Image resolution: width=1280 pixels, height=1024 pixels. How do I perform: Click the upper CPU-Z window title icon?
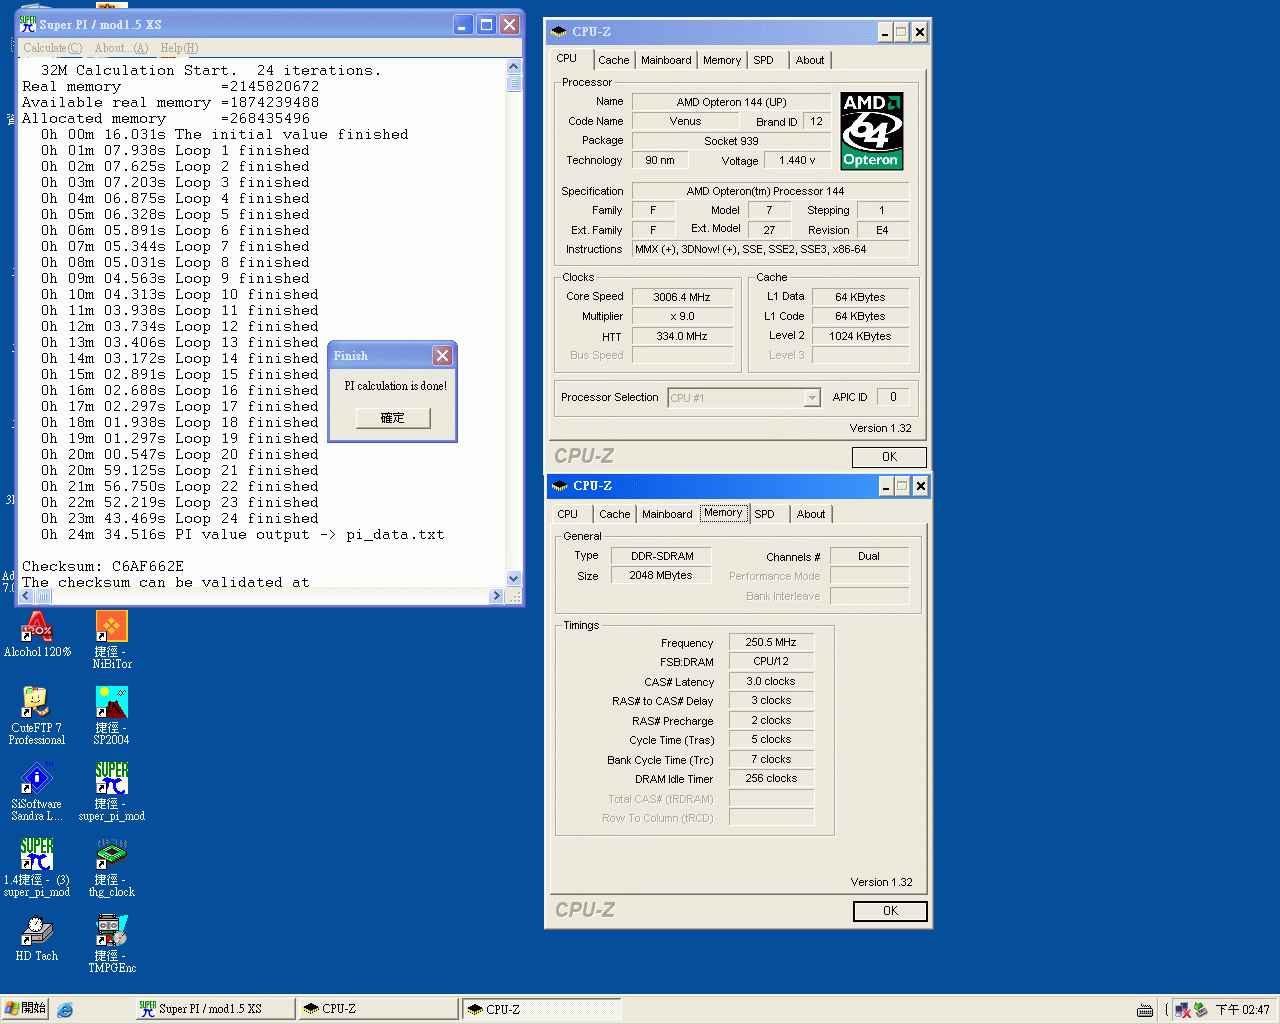tap(559, 32)
